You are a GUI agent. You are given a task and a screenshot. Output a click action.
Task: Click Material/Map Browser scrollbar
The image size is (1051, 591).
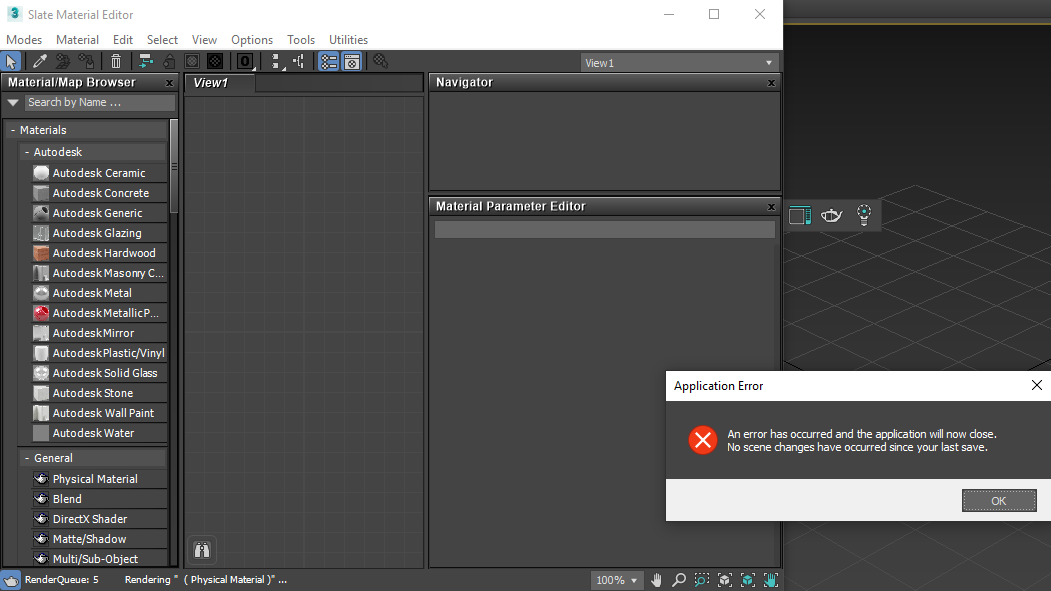(x=174, y=166)
